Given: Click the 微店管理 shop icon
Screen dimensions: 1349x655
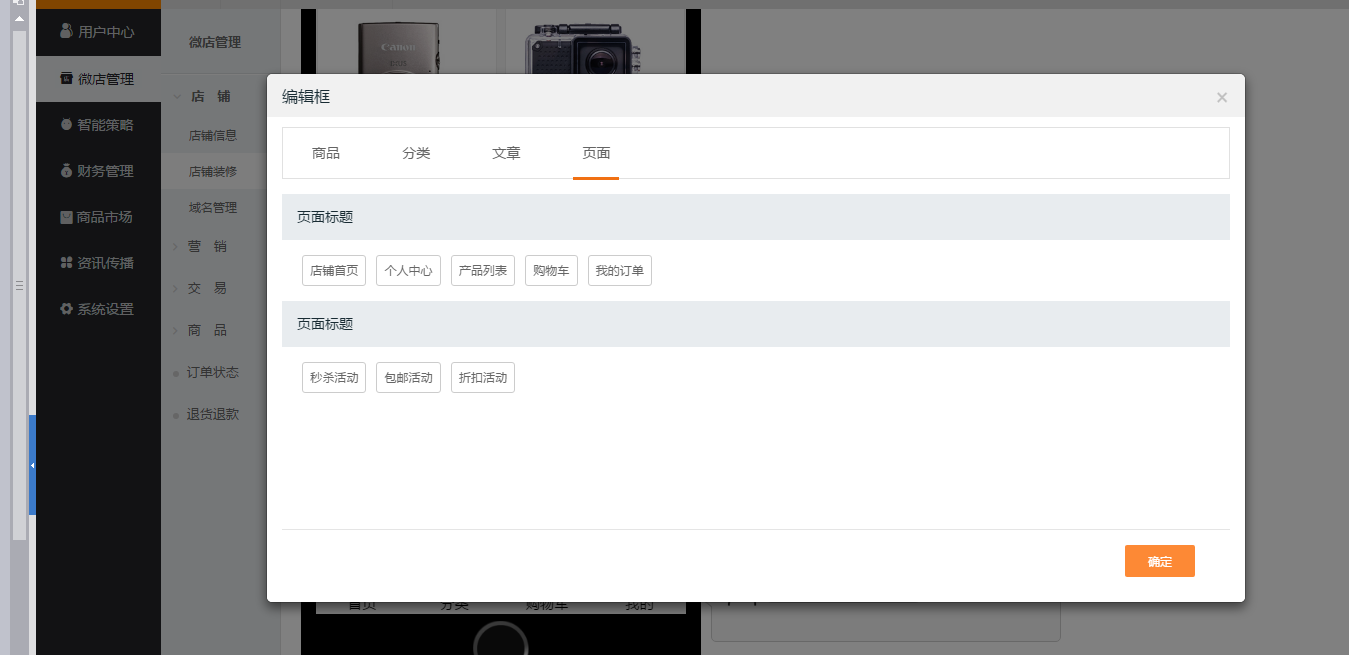Looking at the screenshot, I should pos(67,79).
